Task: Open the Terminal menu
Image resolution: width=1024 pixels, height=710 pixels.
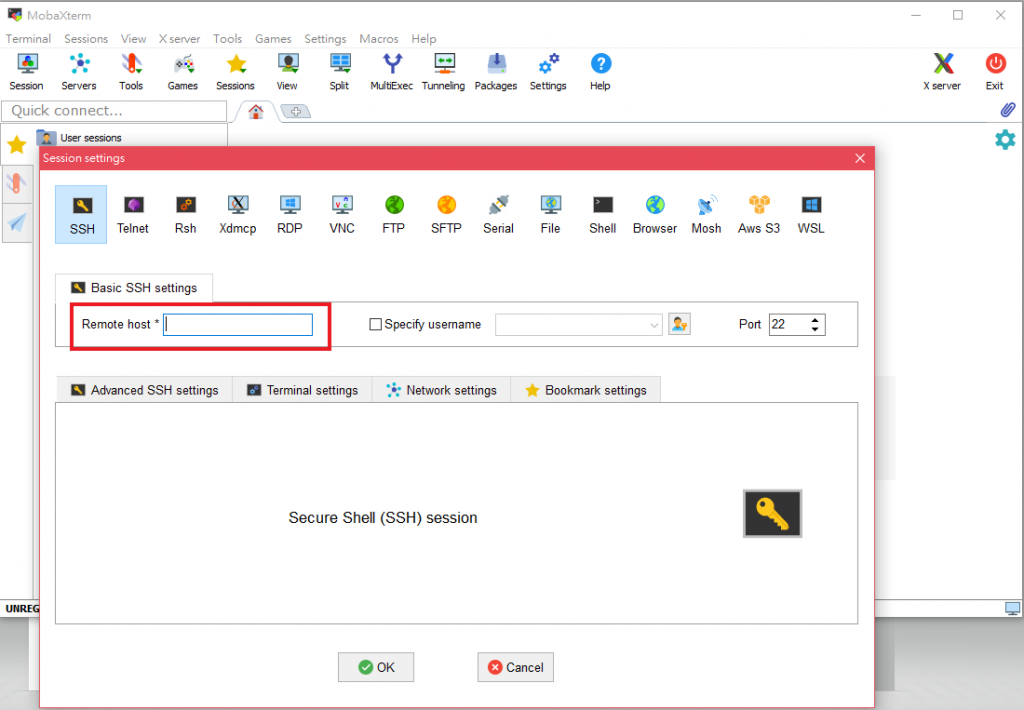Action: [28, 39]
